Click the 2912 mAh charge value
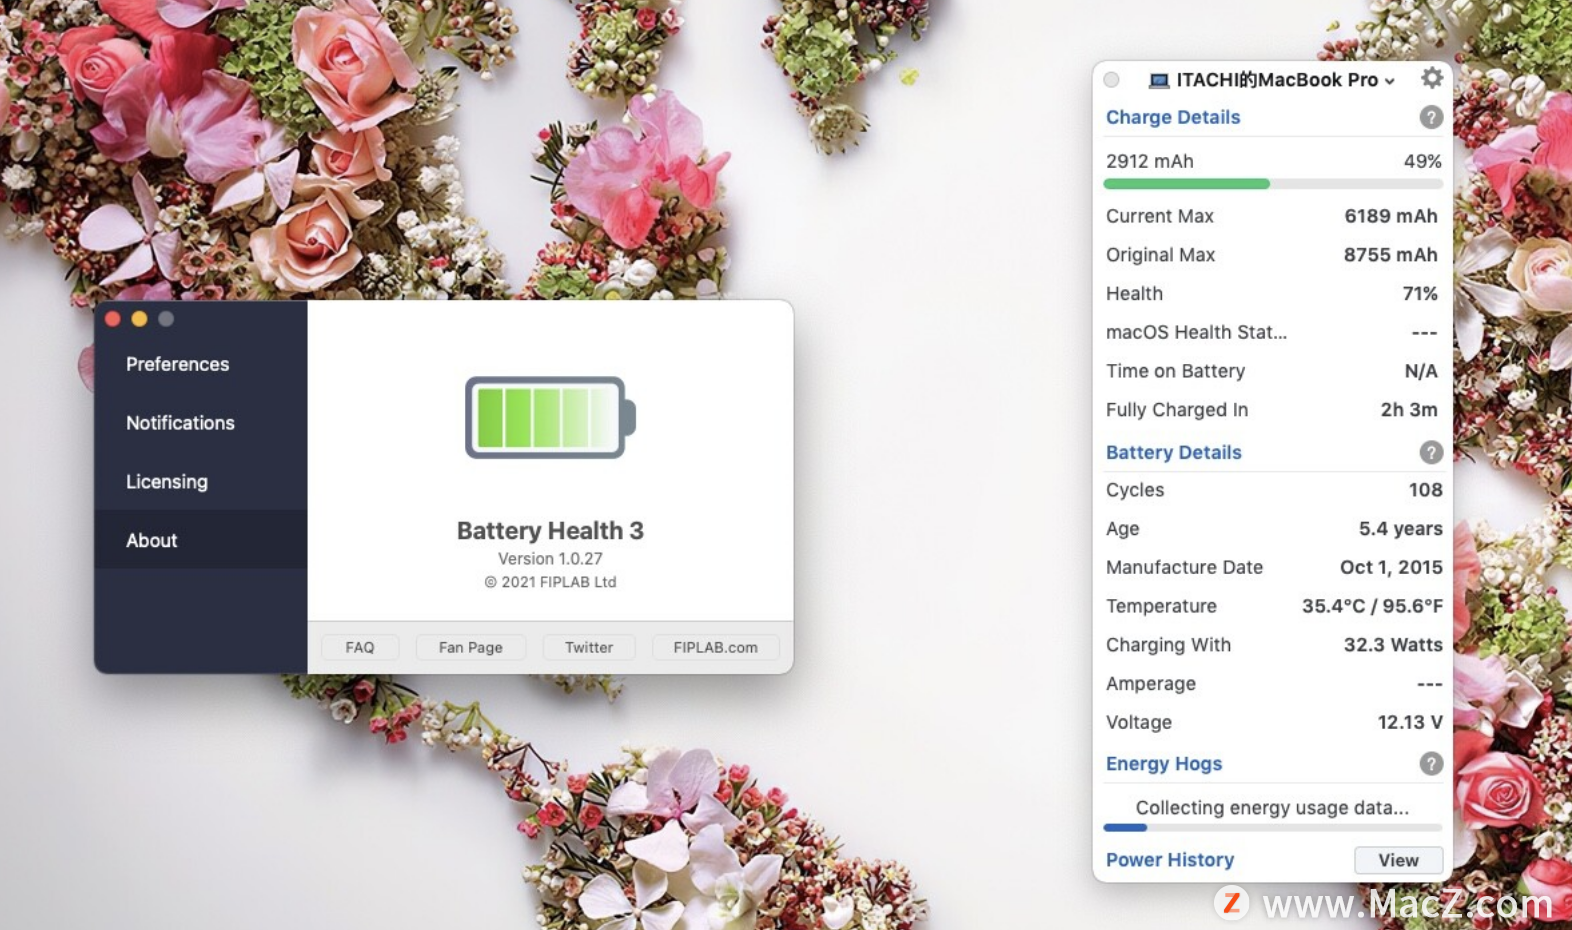Screen dimensions: 1572x930 point(1150,161)
